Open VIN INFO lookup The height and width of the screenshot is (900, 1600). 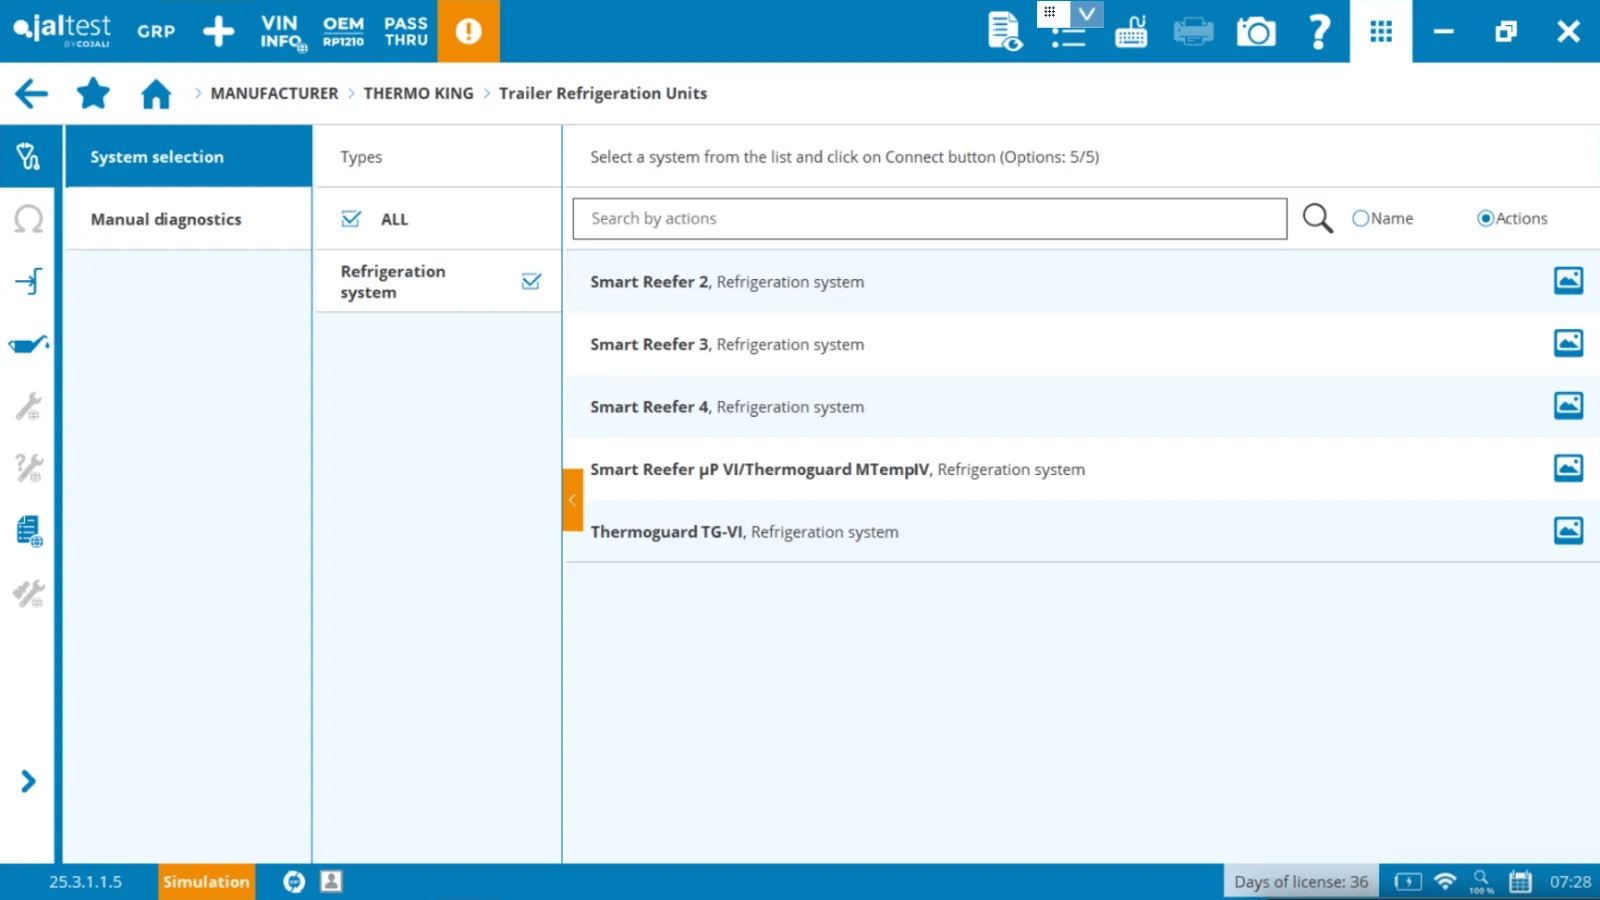[x=283, y=31]
